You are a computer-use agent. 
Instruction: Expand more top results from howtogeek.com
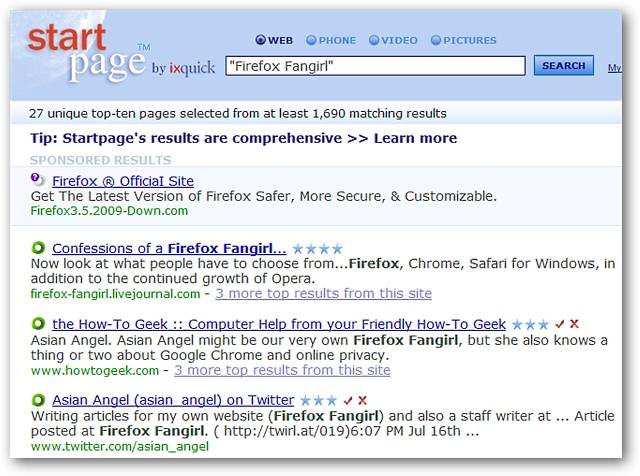click(282, 370)
